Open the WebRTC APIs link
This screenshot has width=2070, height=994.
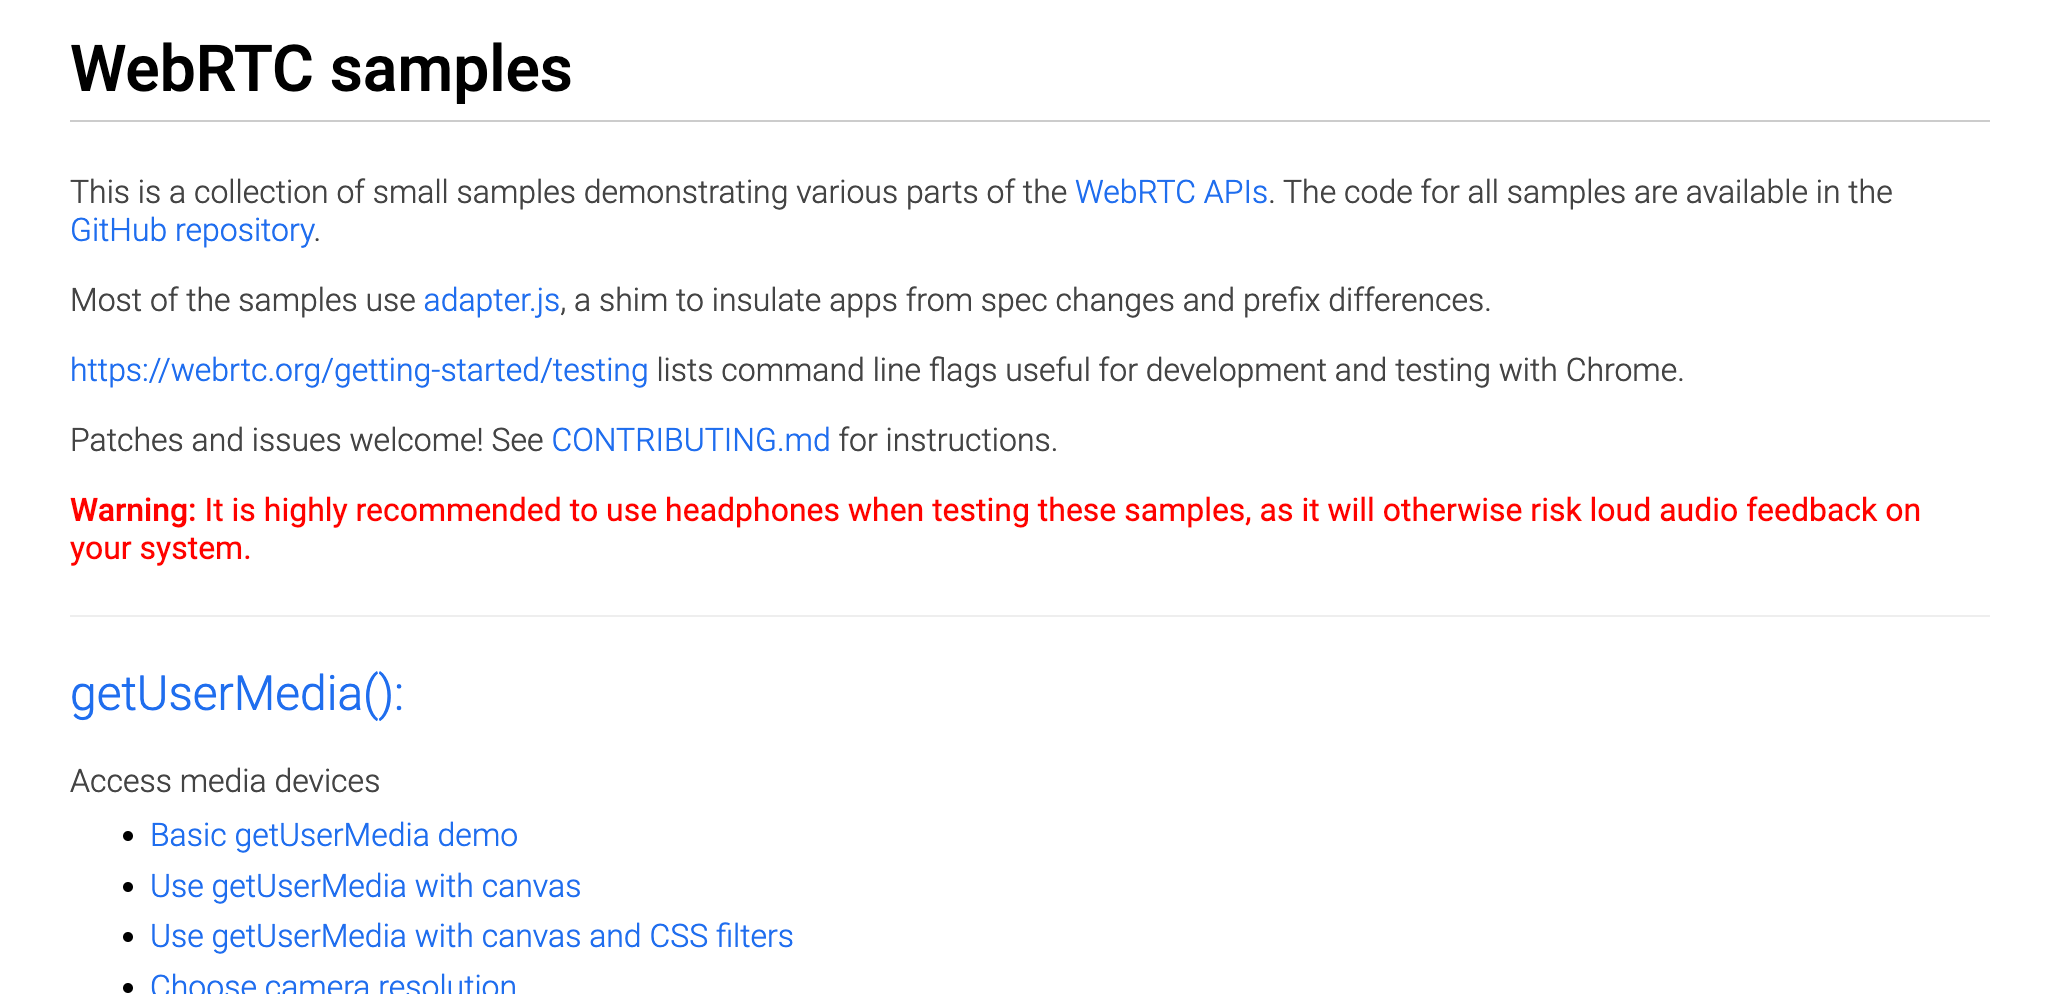pos(1171,192)
